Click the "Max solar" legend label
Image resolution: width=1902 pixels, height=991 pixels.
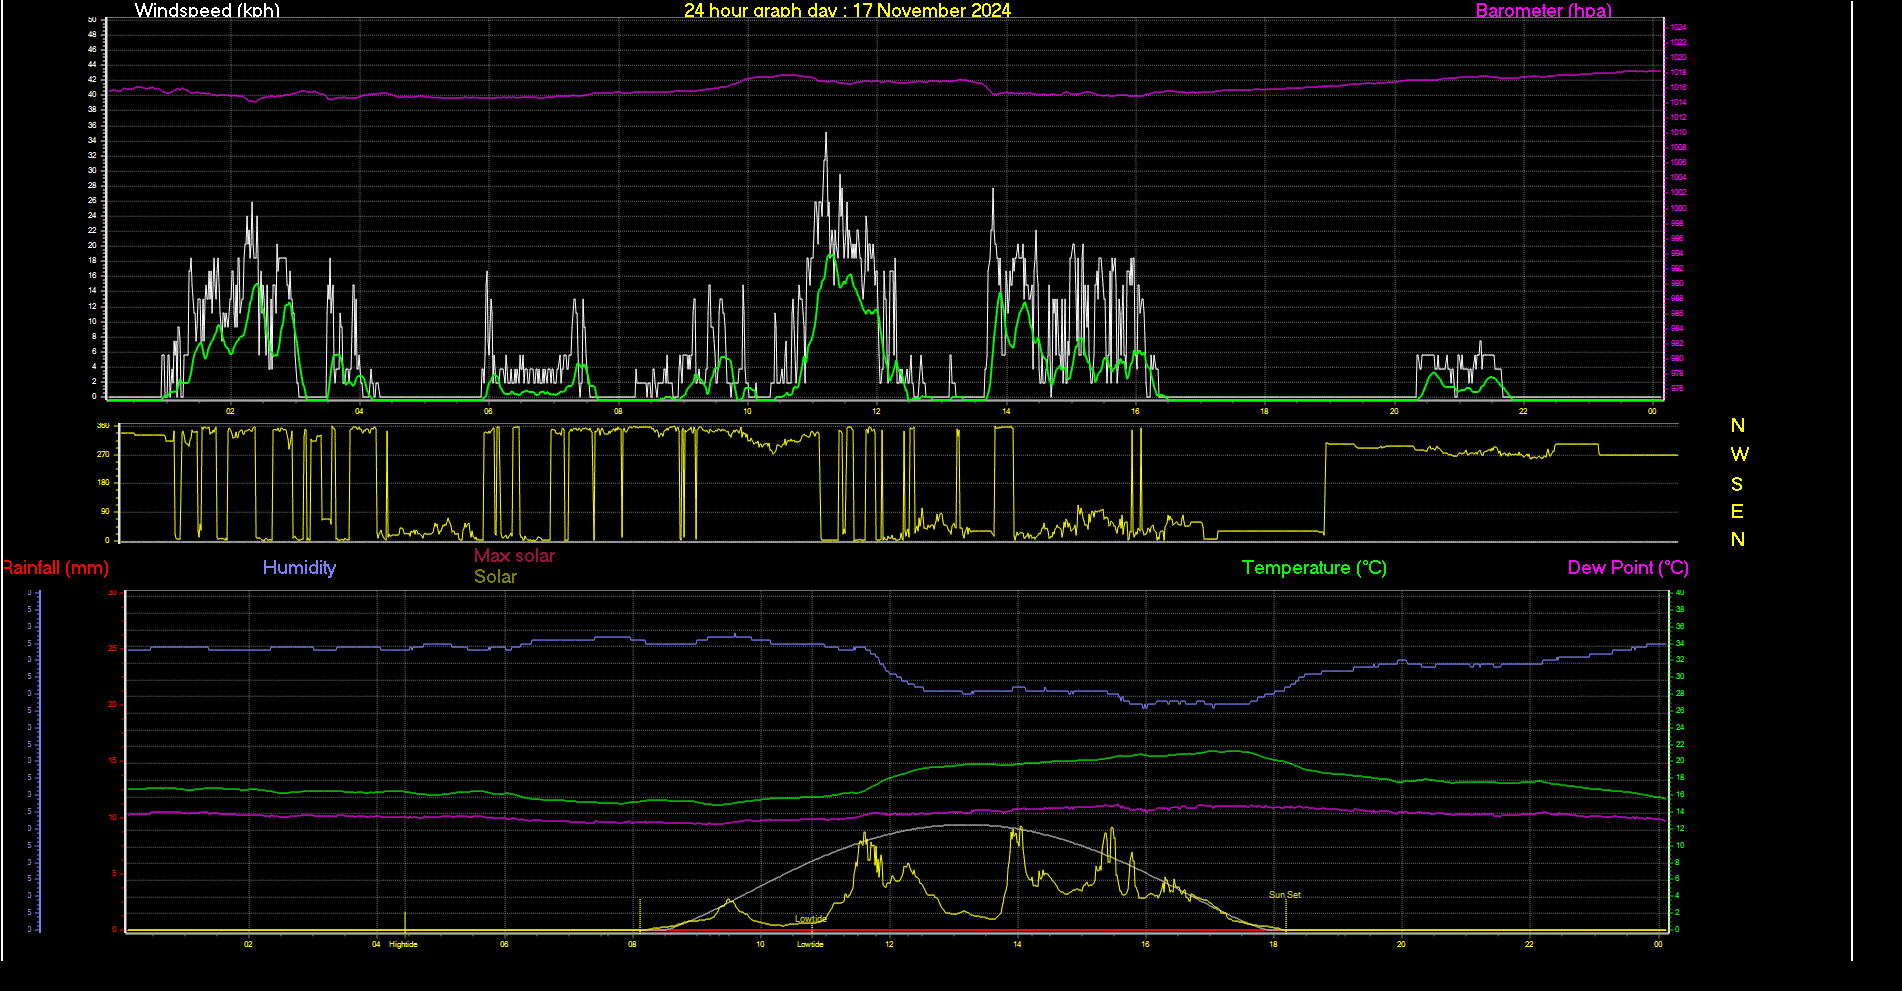(x=514, y=555)
